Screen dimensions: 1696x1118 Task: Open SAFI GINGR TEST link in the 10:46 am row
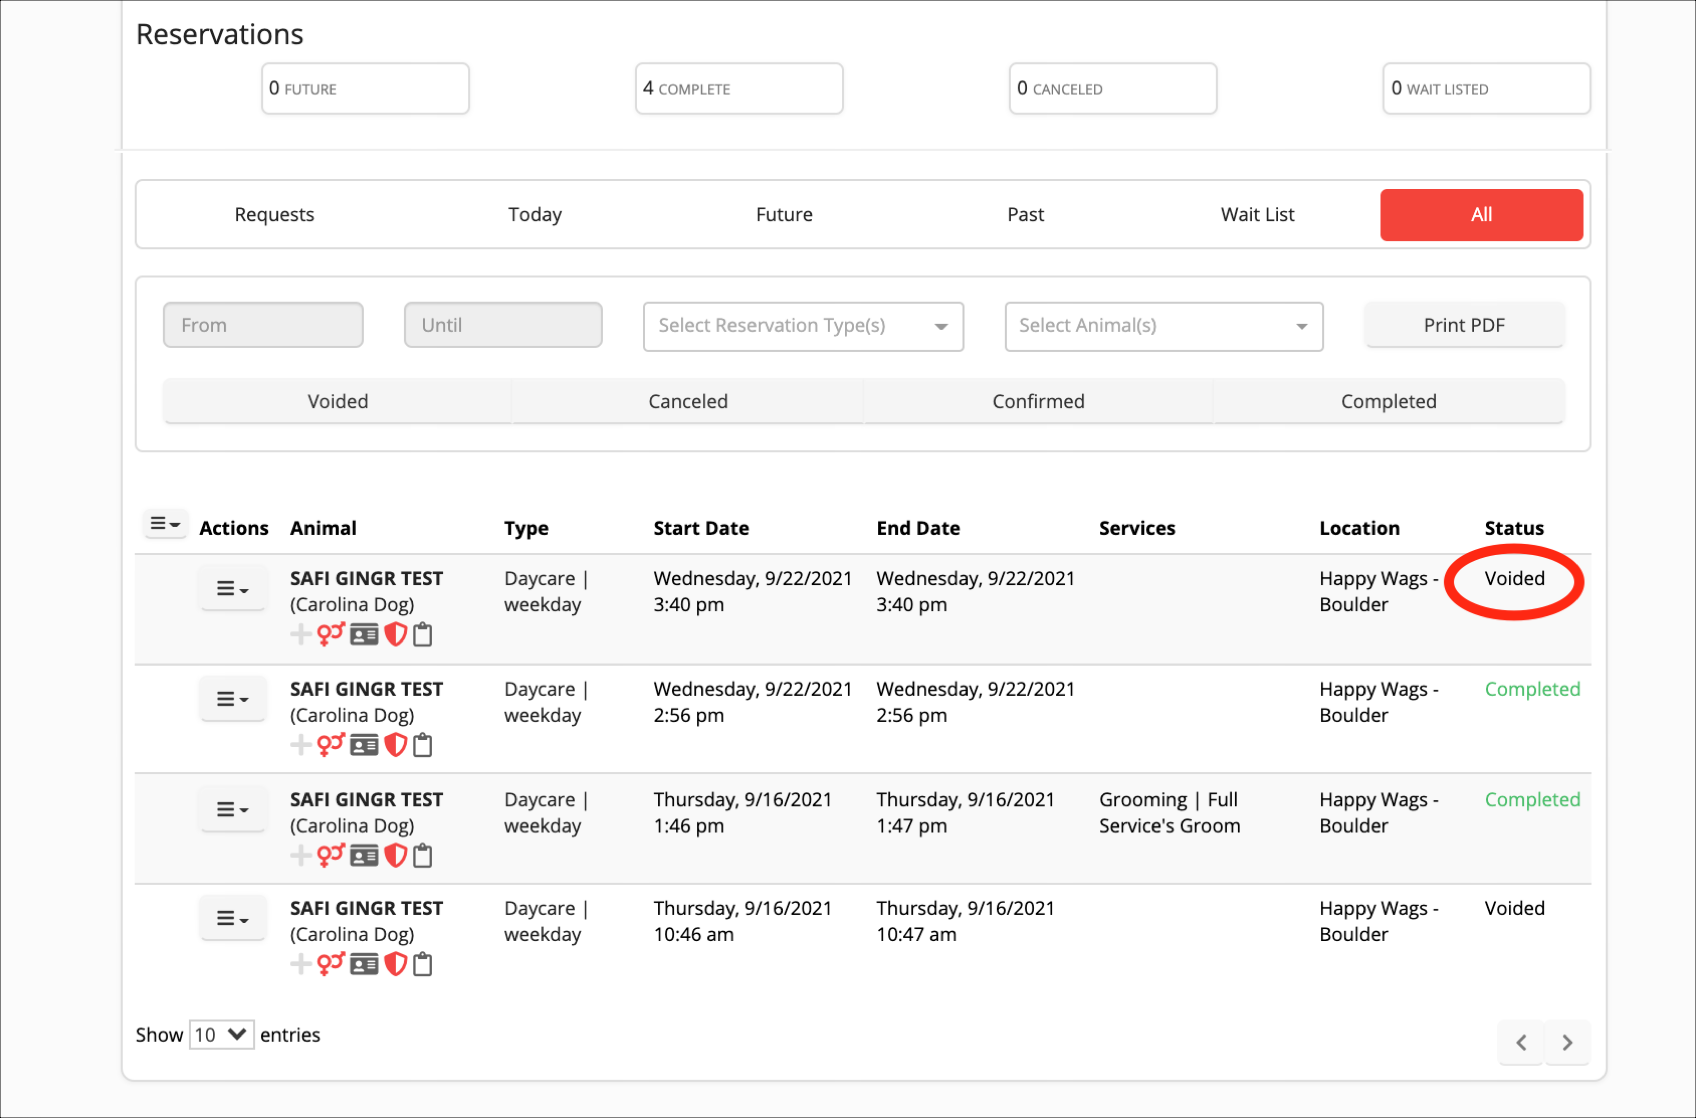[366, 908]
